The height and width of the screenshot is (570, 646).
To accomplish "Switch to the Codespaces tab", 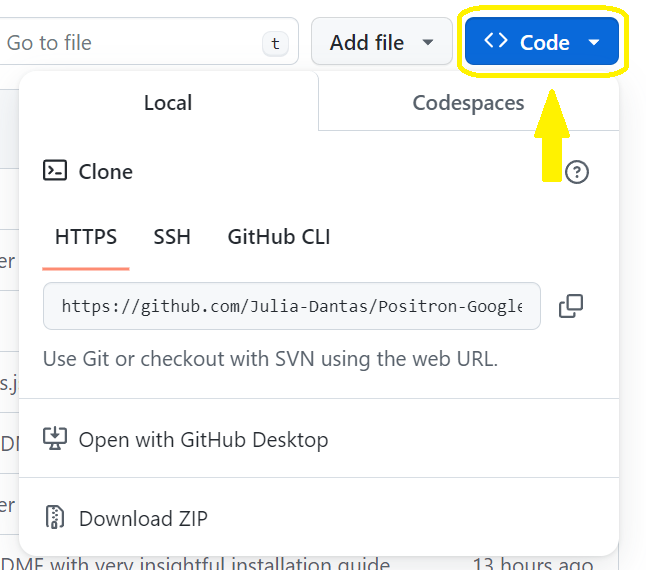I will click(468, 103).
